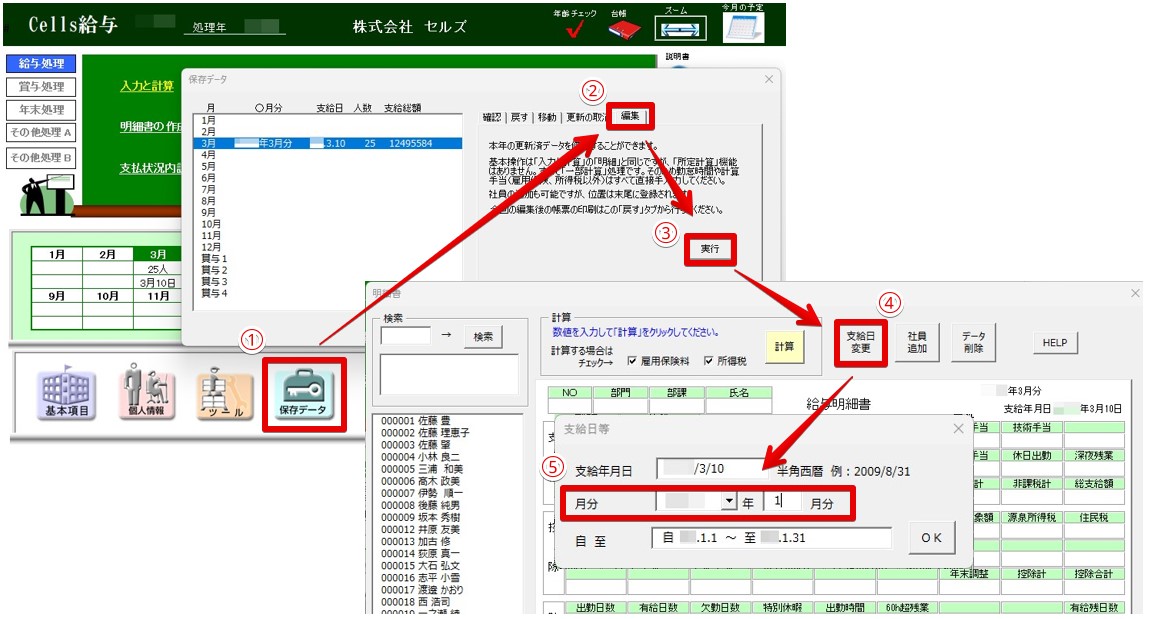Image resolution: width=1151 pixels, height=619 pixels.
Task: Select その他処理 A in the left menu
Action: 41,133
